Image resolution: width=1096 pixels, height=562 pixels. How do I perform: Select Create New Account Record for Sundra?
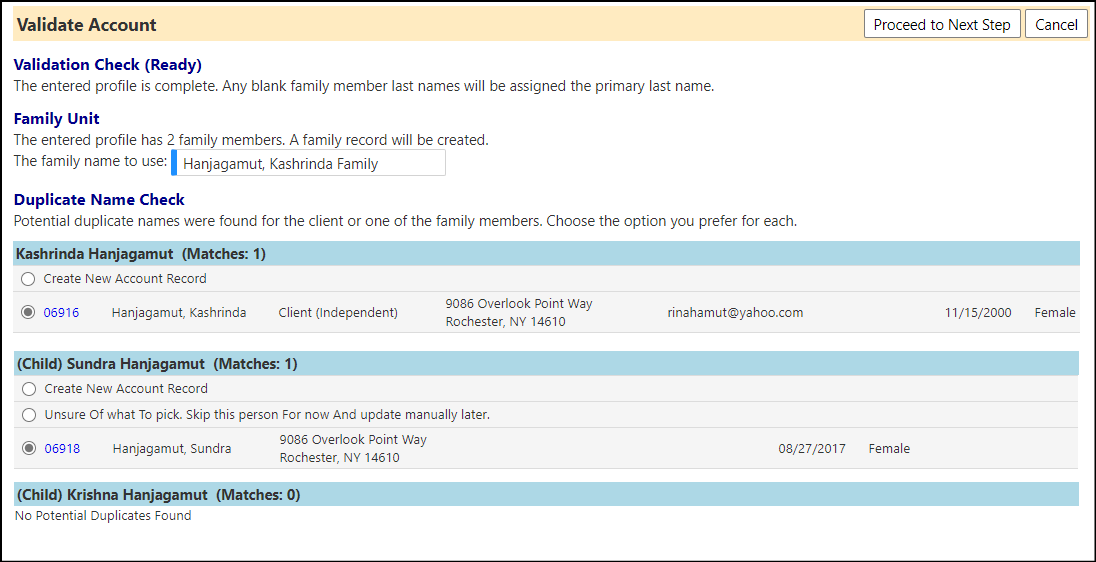click(29, 389)
